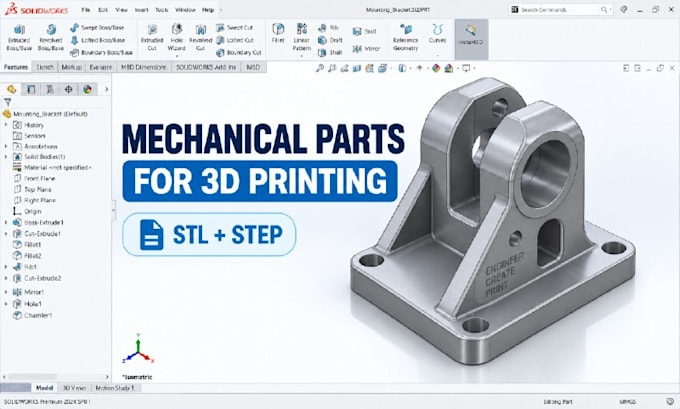The height and width of the screenshot is (409, 680).
Task: Select the Mirror tool in ribbon
Action: pyautogui.click(x=366, y=49)
